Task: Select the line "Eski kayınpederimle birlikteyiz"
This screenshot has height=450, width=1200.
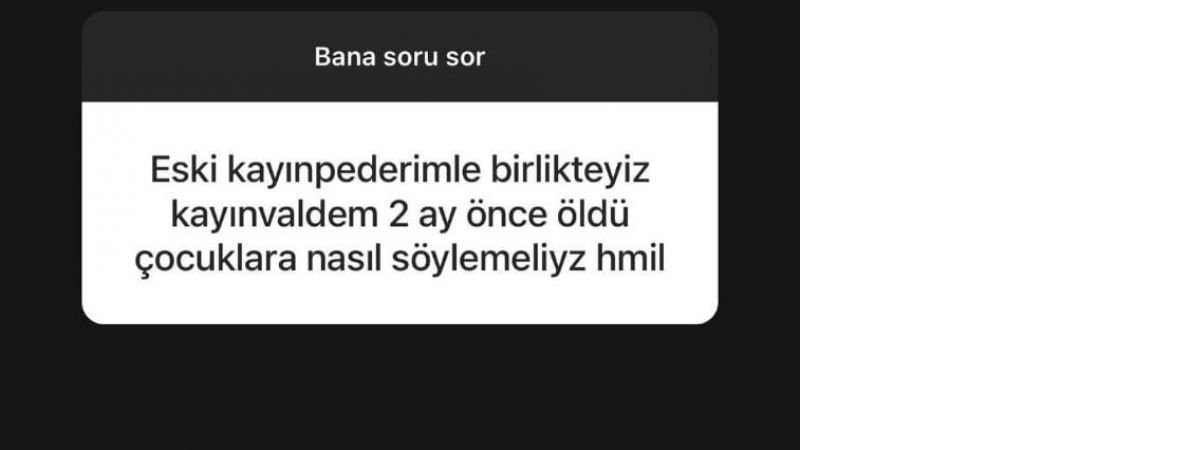Action: click(x=399, y=172)
